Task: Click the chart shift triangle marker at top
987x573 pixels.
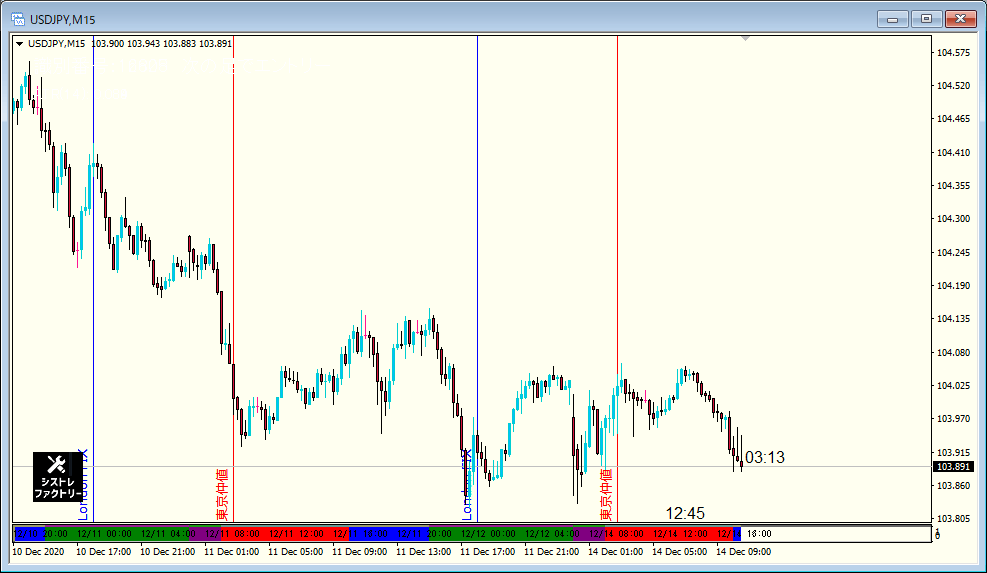Action: [x=745, y=38]
